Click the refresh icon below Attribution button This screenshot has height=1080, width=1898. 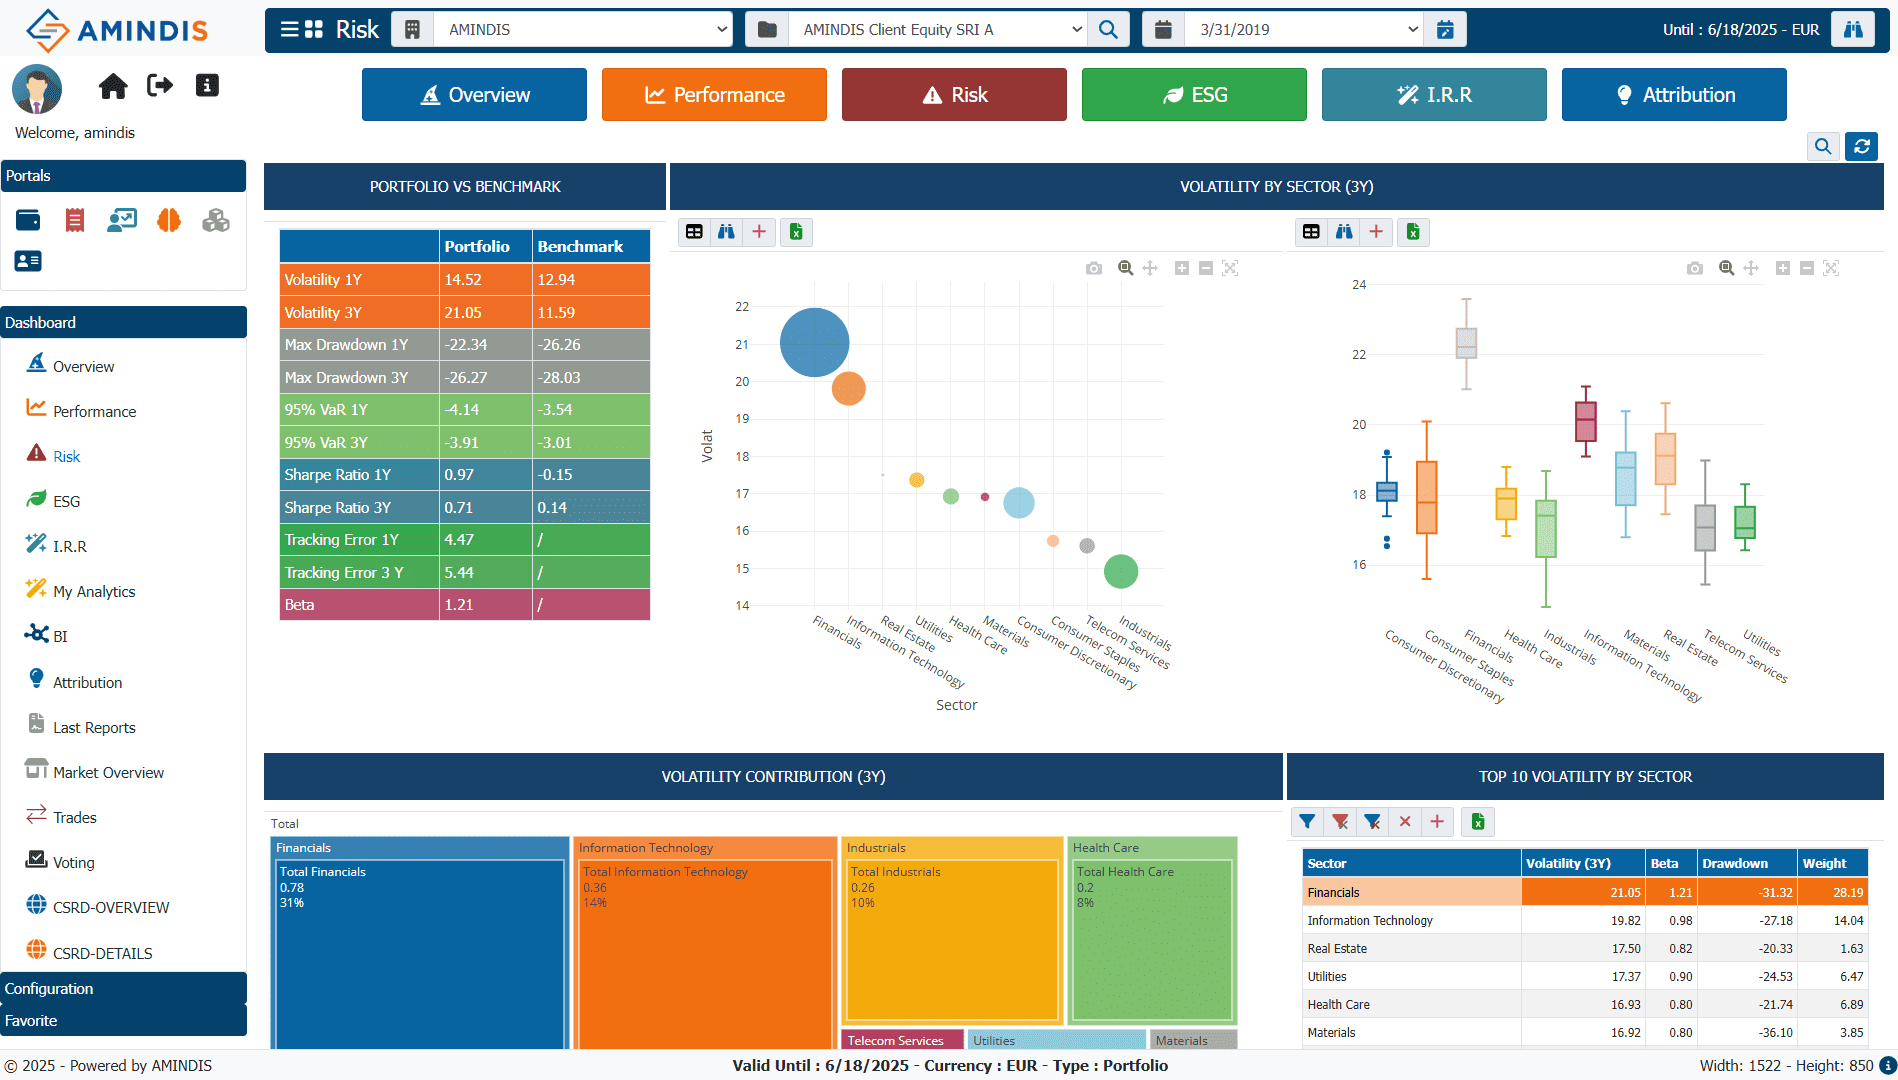tap(1862, 146)
